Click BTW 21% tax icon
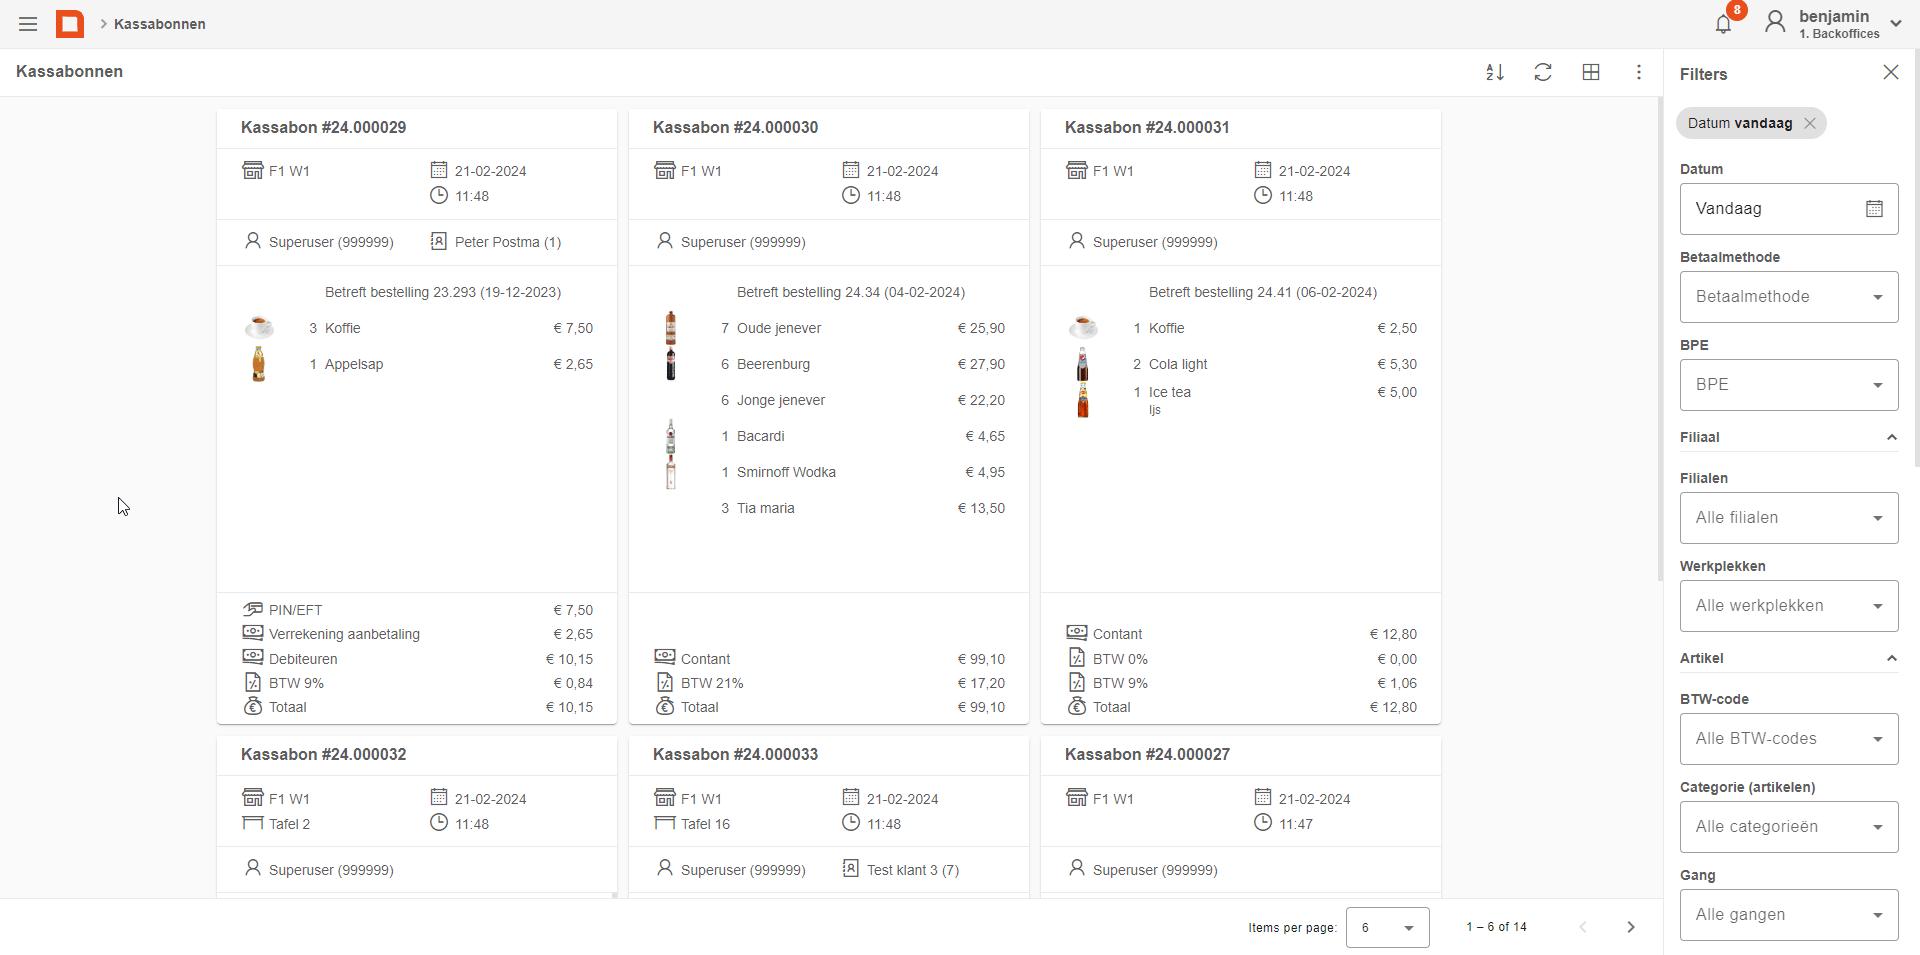Viewport: 1920px width, 955px height. point(665,682)
